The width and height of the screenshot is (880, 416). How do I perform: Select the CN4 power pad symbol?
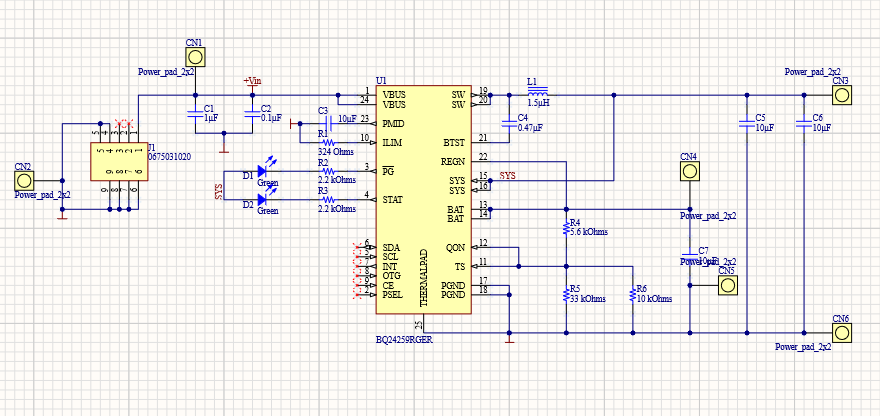[690, 171]
